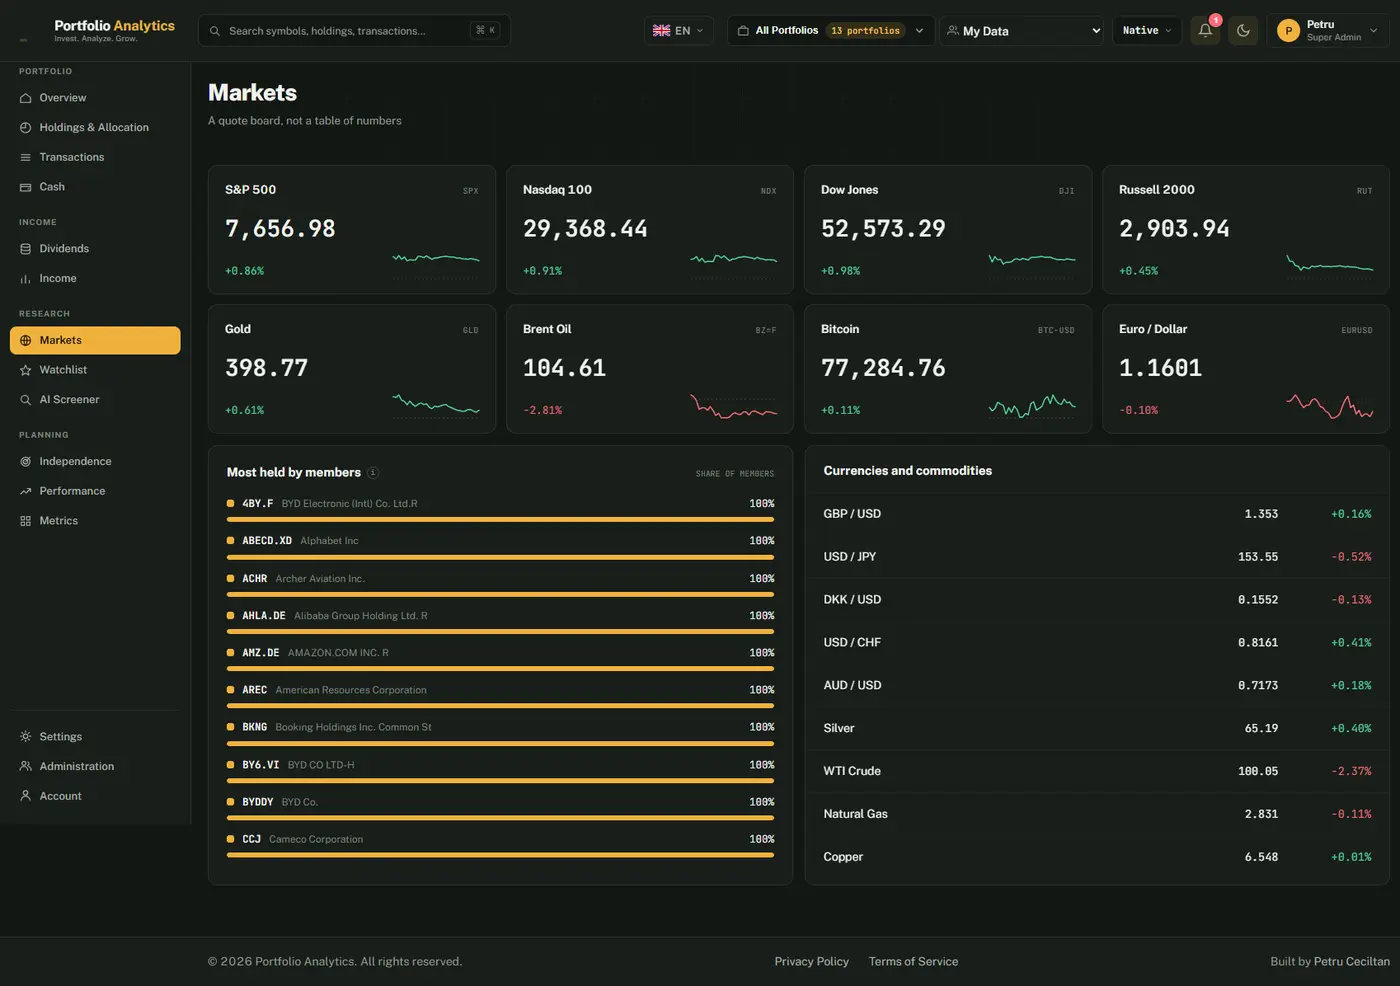Open the Native currency dropdown
Viewport: 1400px width, 986px height.
click(1147, 31)
